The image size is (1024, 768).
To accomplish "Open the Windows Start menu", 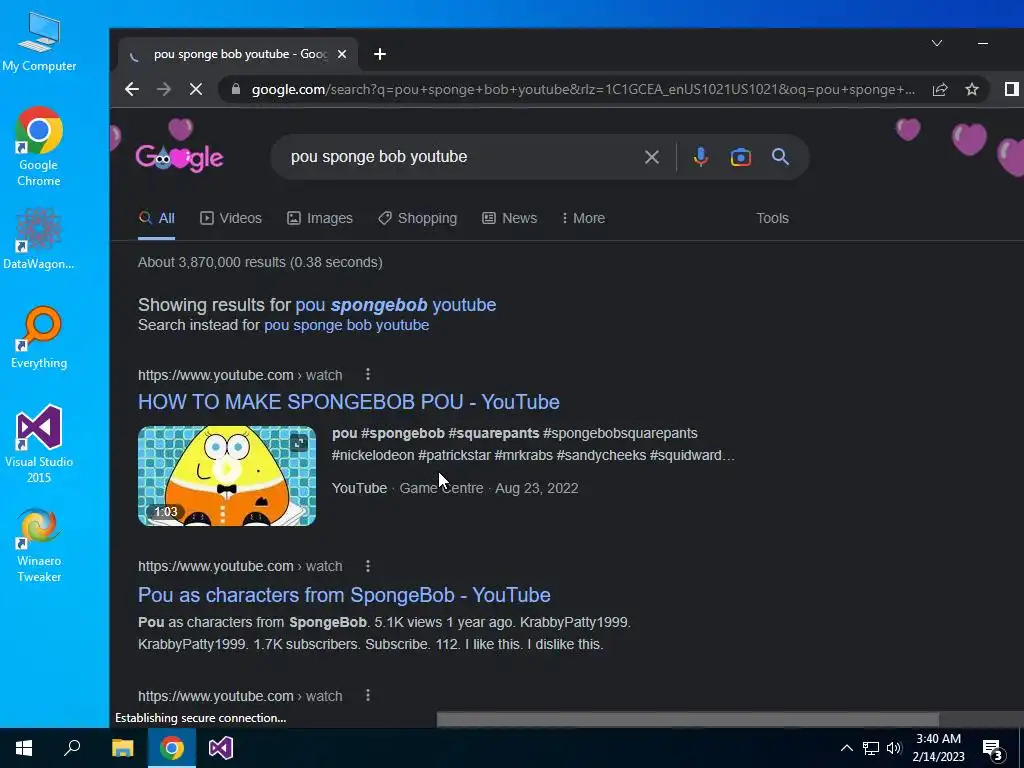I will pos(24,748).
